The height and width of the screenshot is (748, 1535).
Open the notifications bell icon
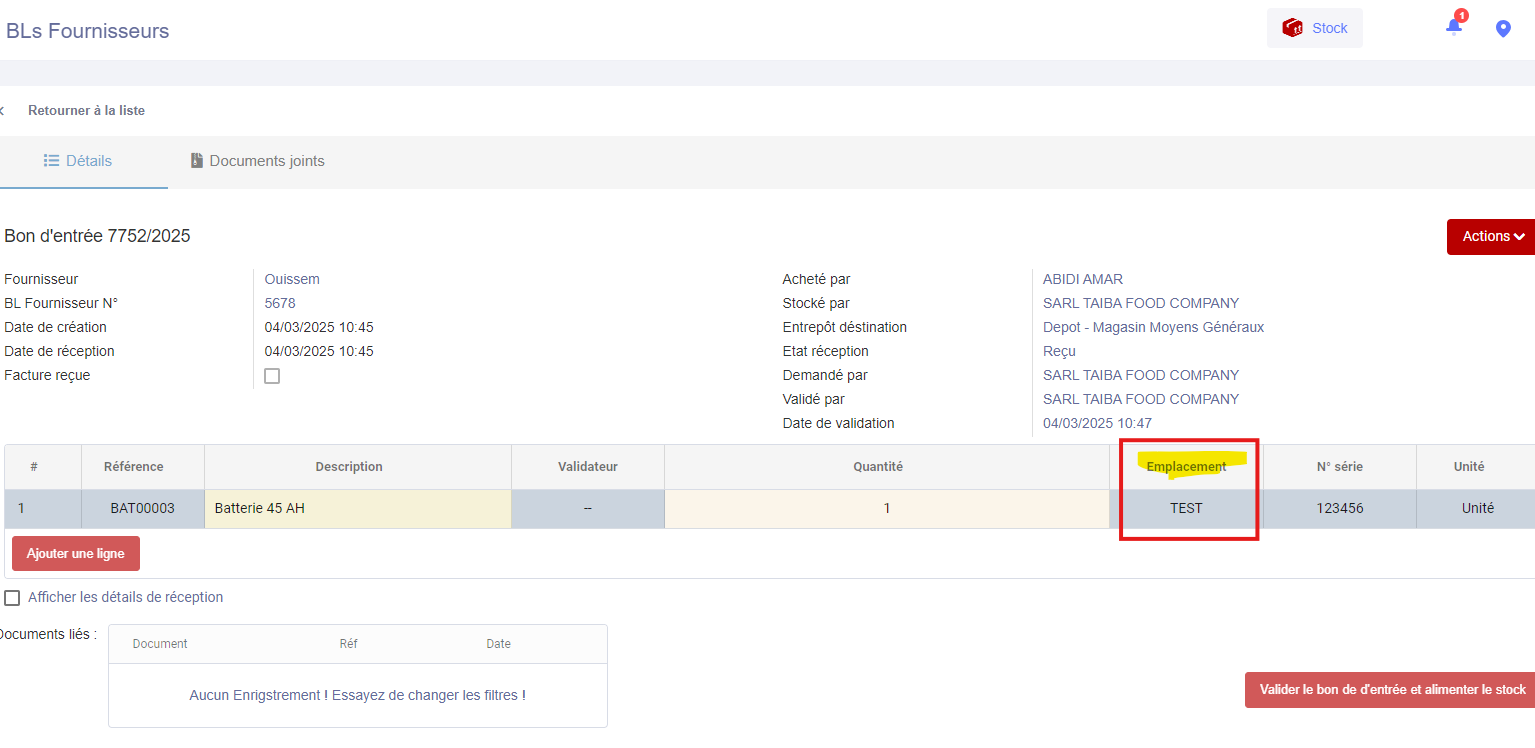coord(1454,27)
